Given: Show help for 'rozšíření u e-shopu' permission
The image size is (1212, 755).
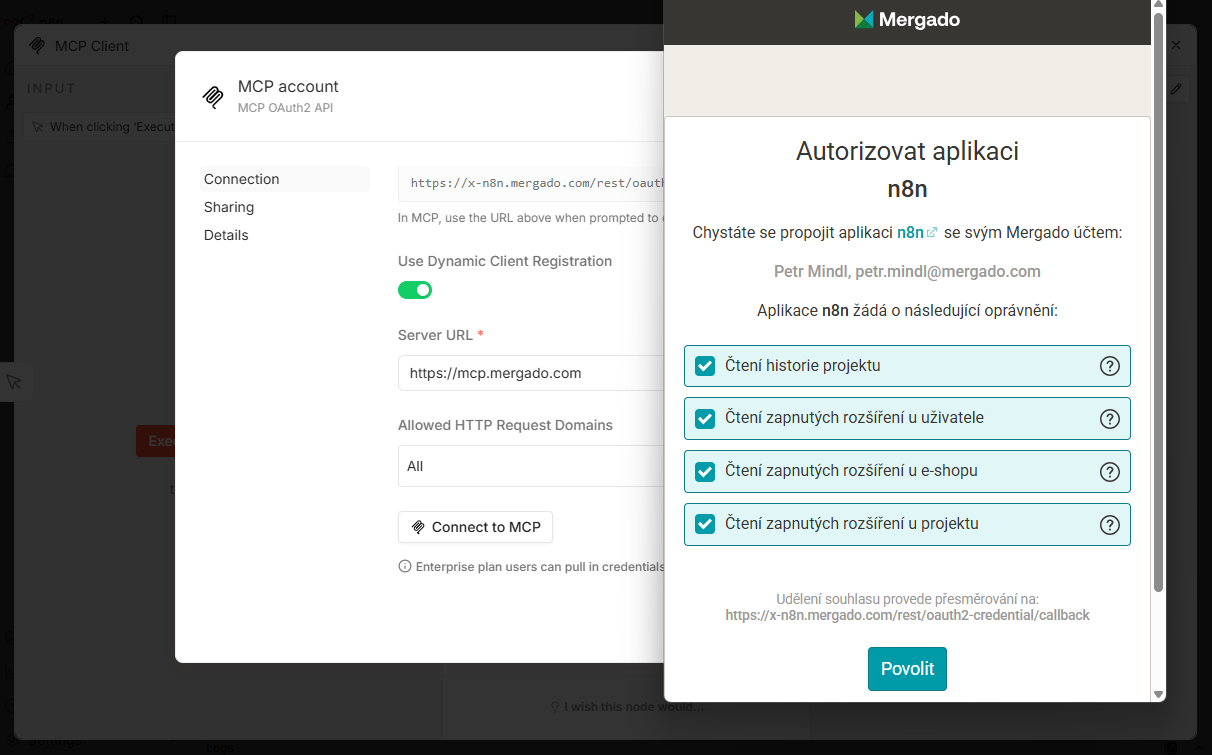Looking at the screenshot, I should [1109, 472].
